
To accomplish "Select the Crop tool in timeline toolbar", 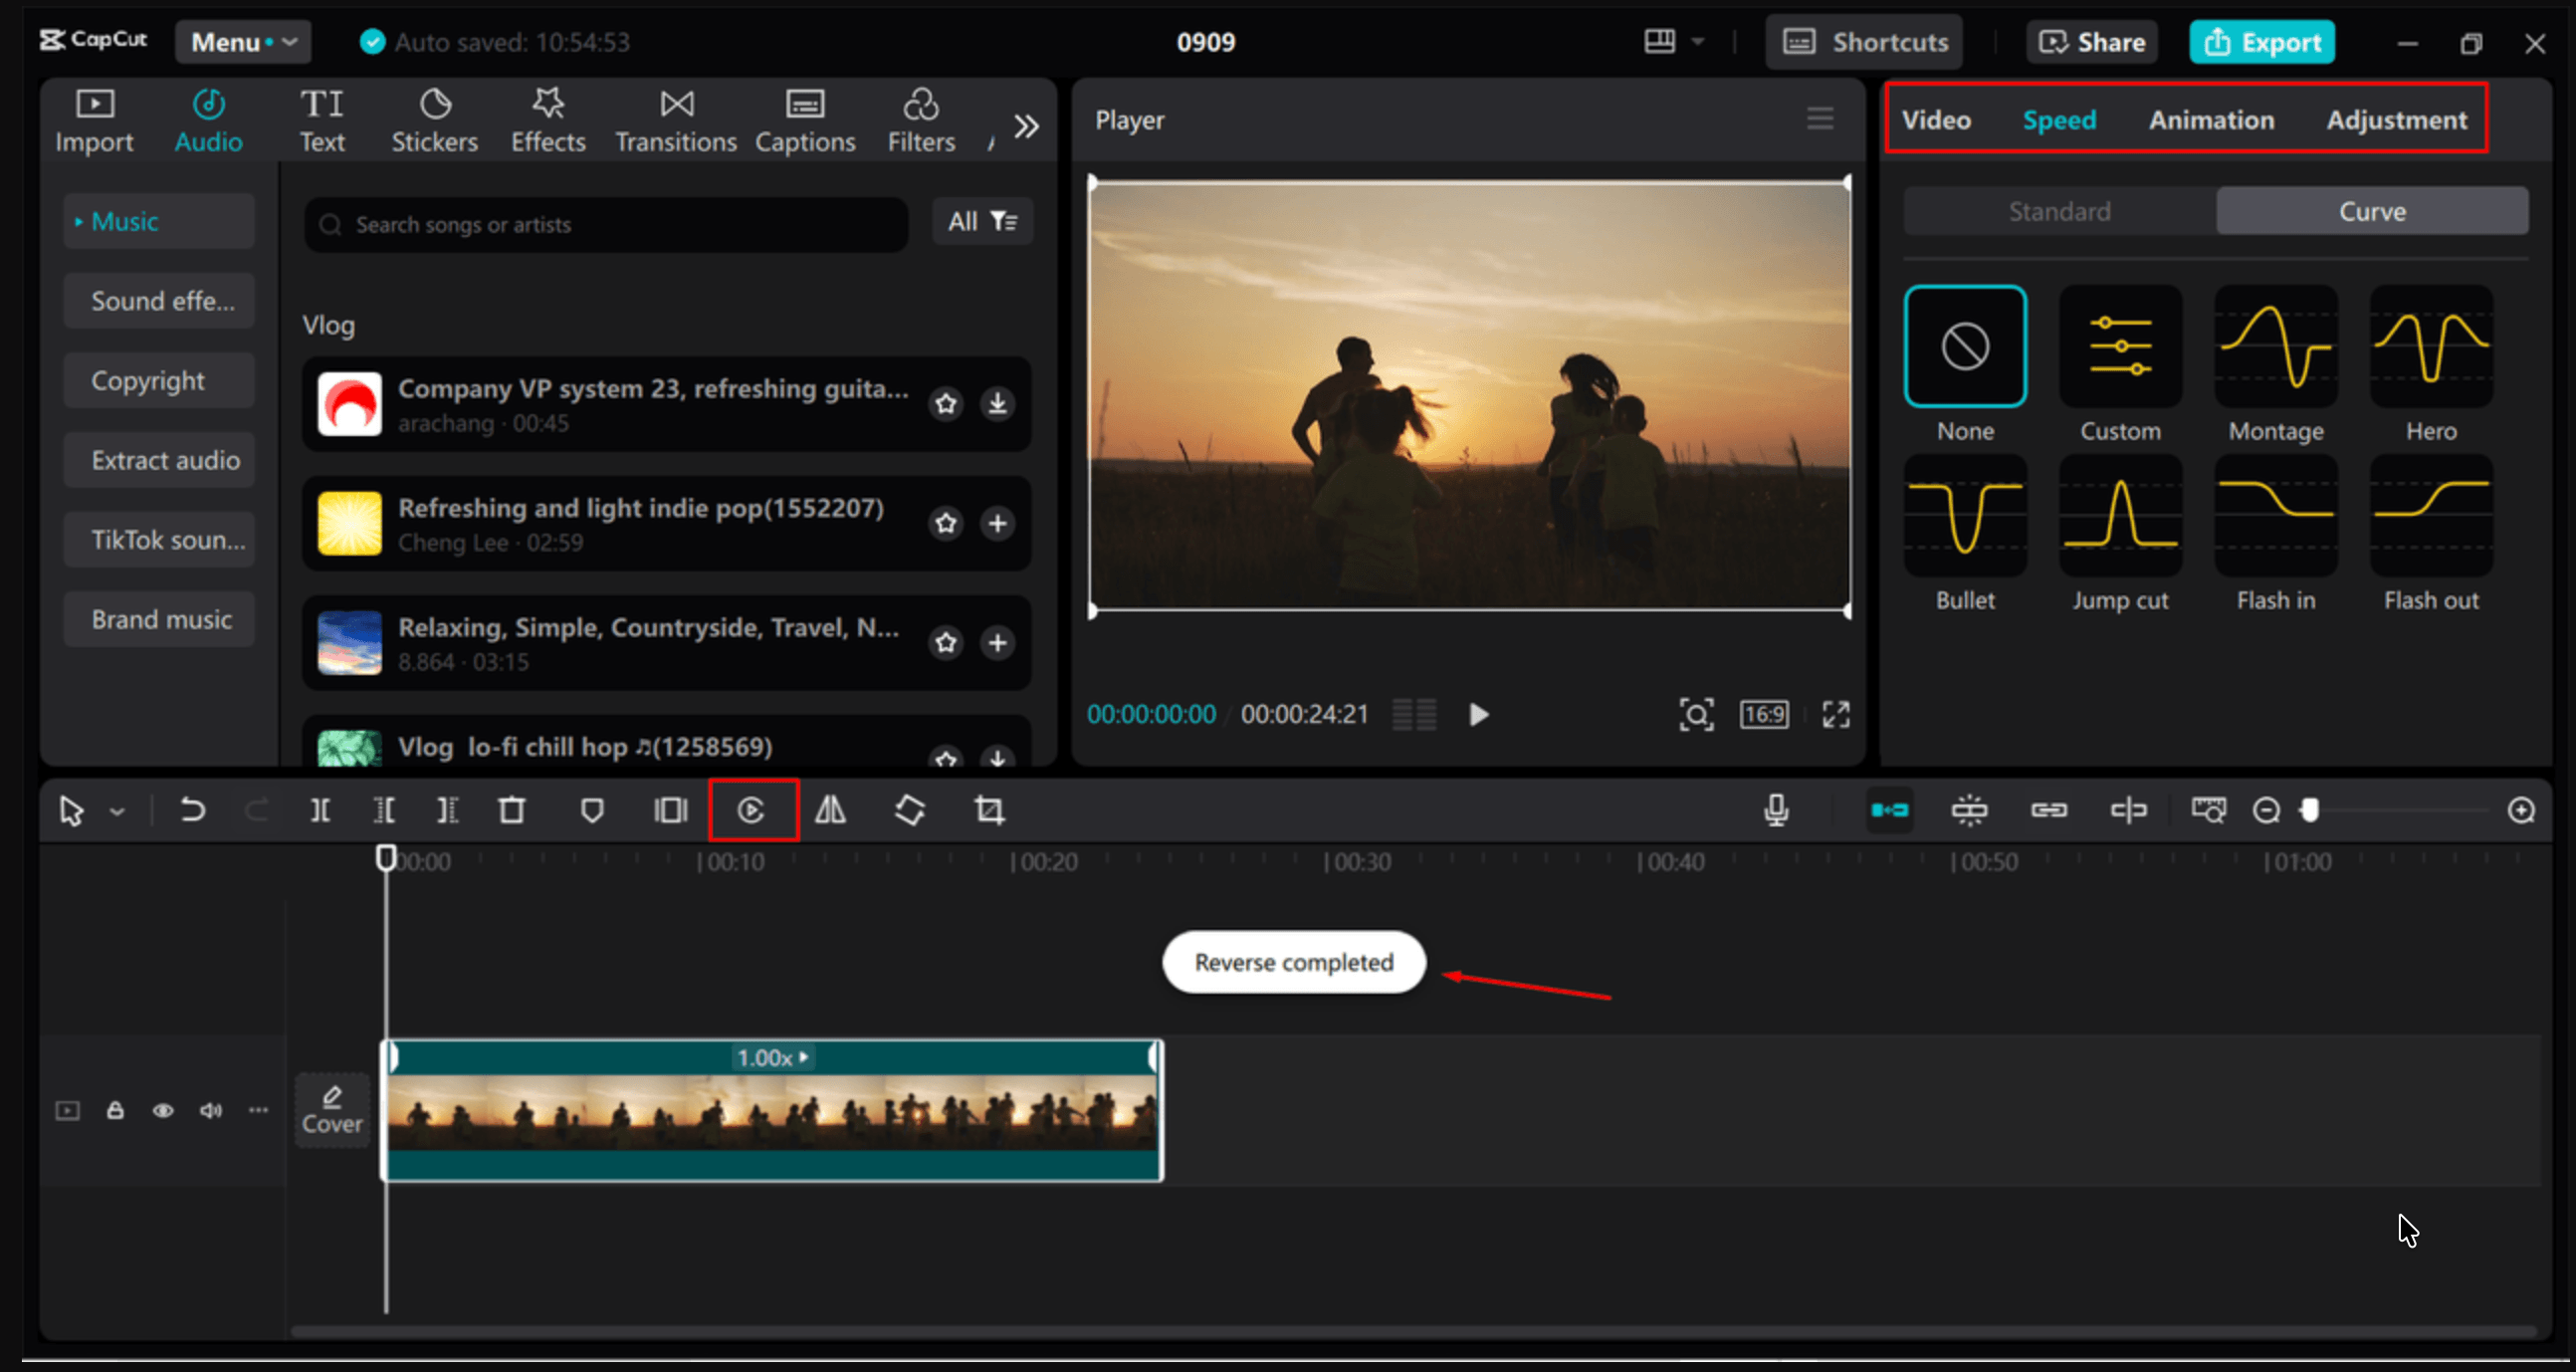I will tap(989, 810).
